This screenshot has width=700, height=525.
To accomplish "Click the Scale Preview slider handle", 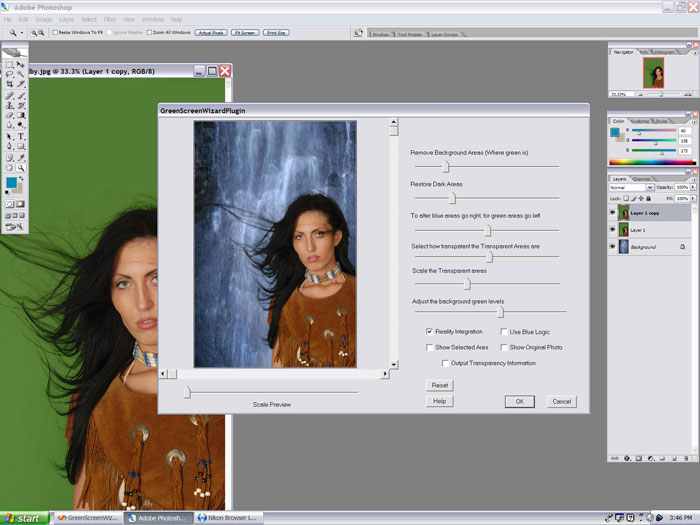I will (188, 392).
